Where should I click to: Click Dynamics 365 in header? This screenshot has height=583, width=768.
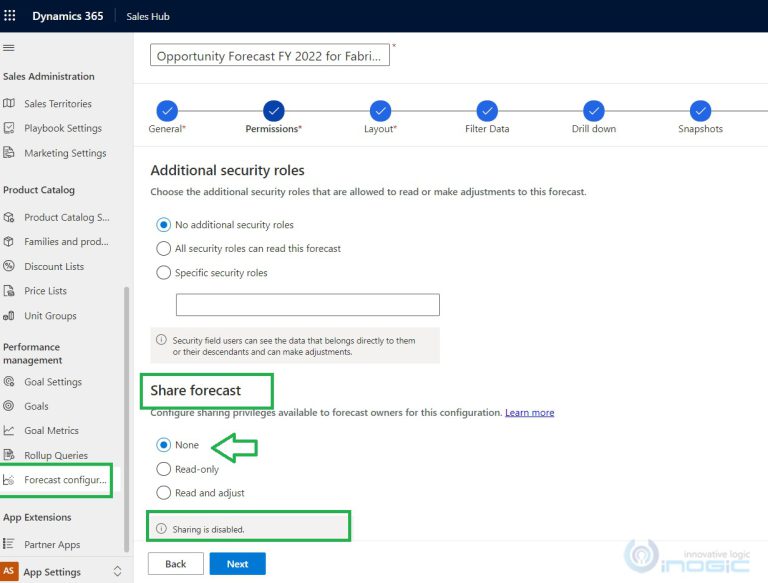click(x=68, y=16)
